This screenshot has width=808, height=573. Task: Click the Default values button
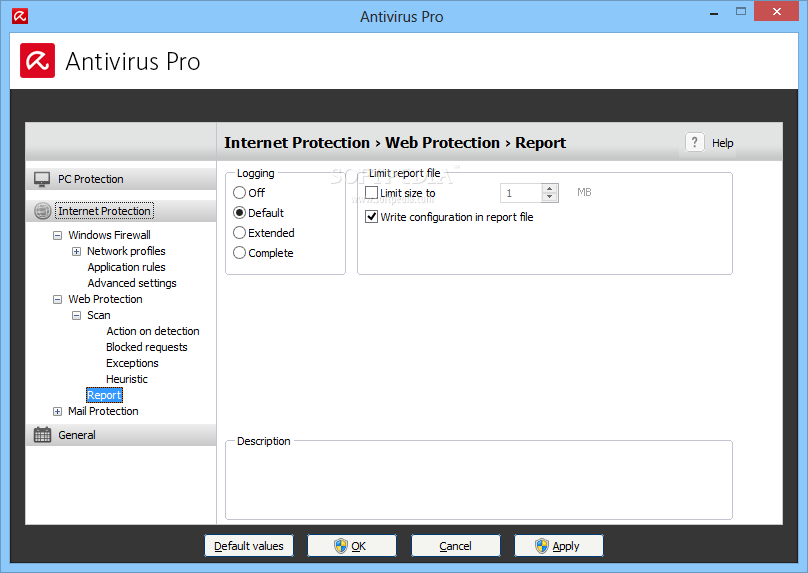pyautogui.click(x=249, y=546)
